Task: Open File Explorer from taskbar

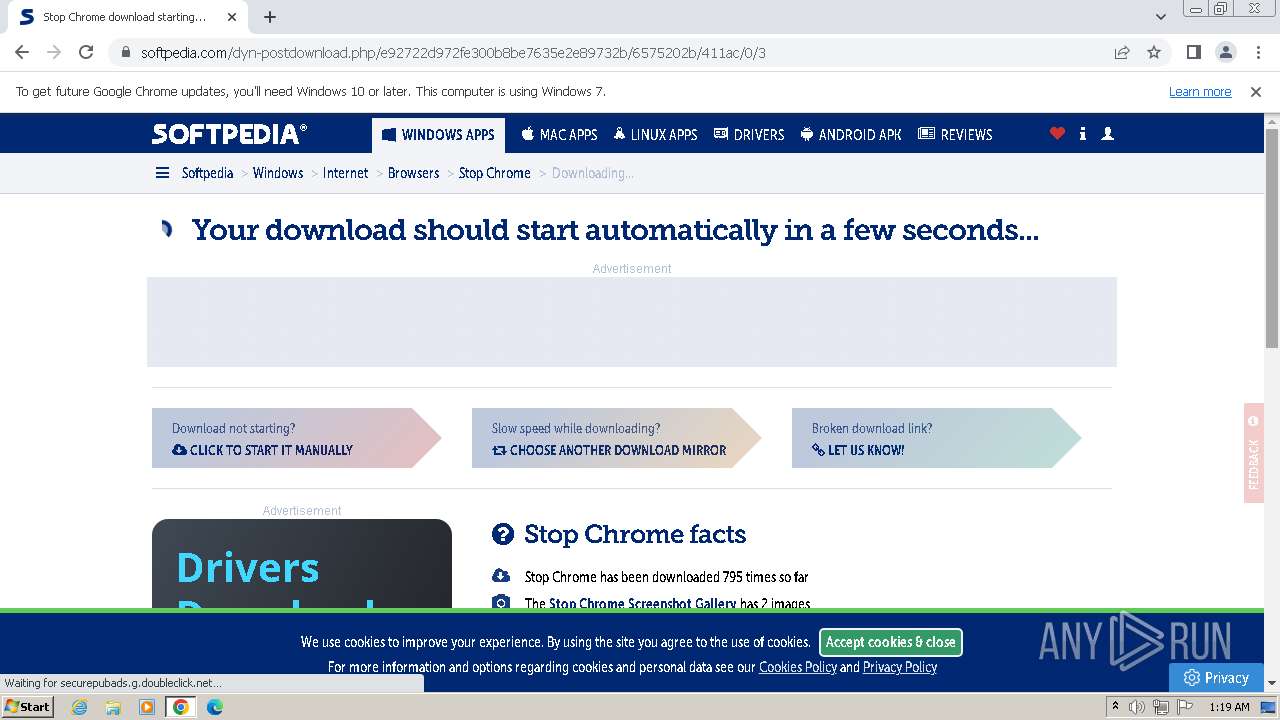Action: pyautogui.click(x=113, y=707)
